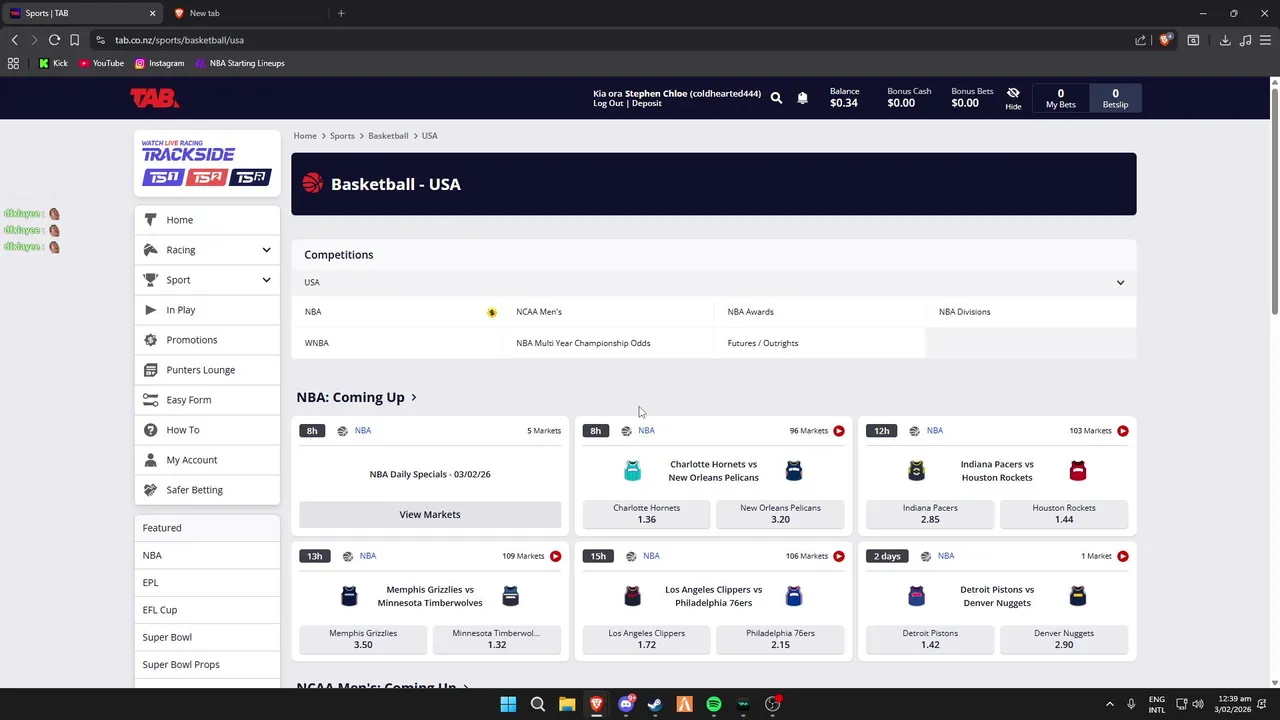Click the TAB logo
1280x720 pixels.
click(154, 97)
